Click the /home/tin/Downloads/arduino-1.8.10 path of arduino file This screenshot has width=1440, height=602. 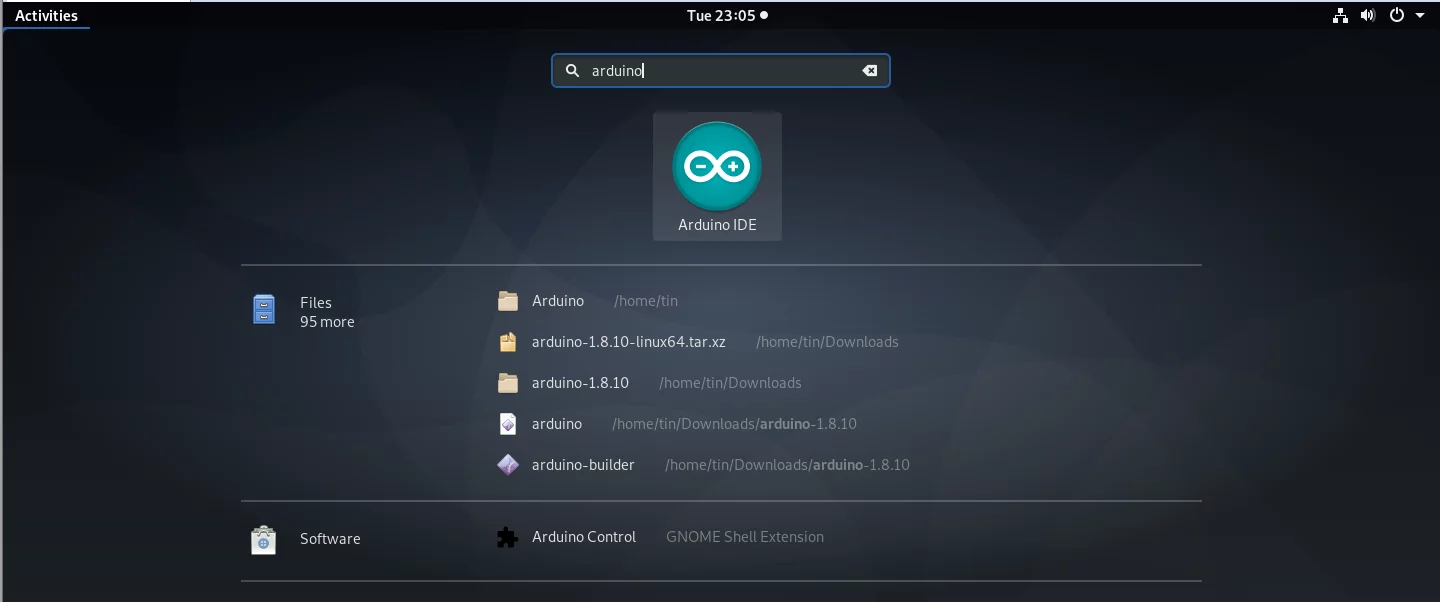coord(734,424)
